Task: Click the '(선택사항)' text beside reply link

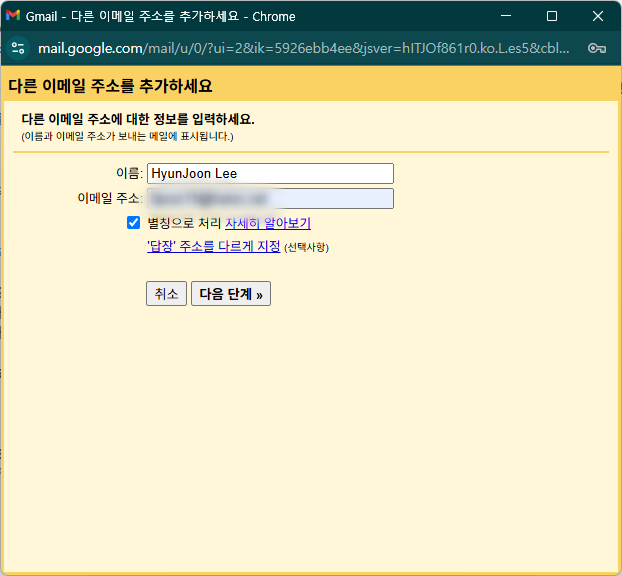Action: (x=306, y=247)
